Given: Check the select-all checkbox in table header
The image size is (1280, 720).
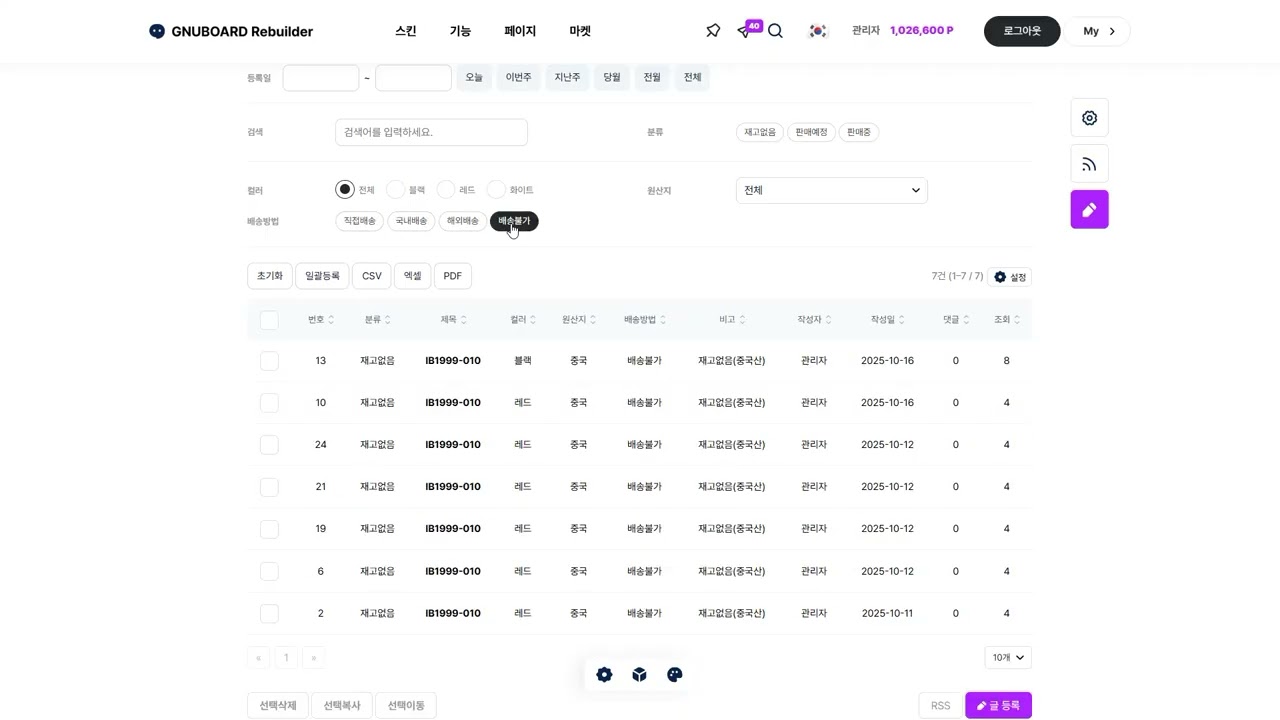Looking at the screenshot, I should click(x=269, y=320).
